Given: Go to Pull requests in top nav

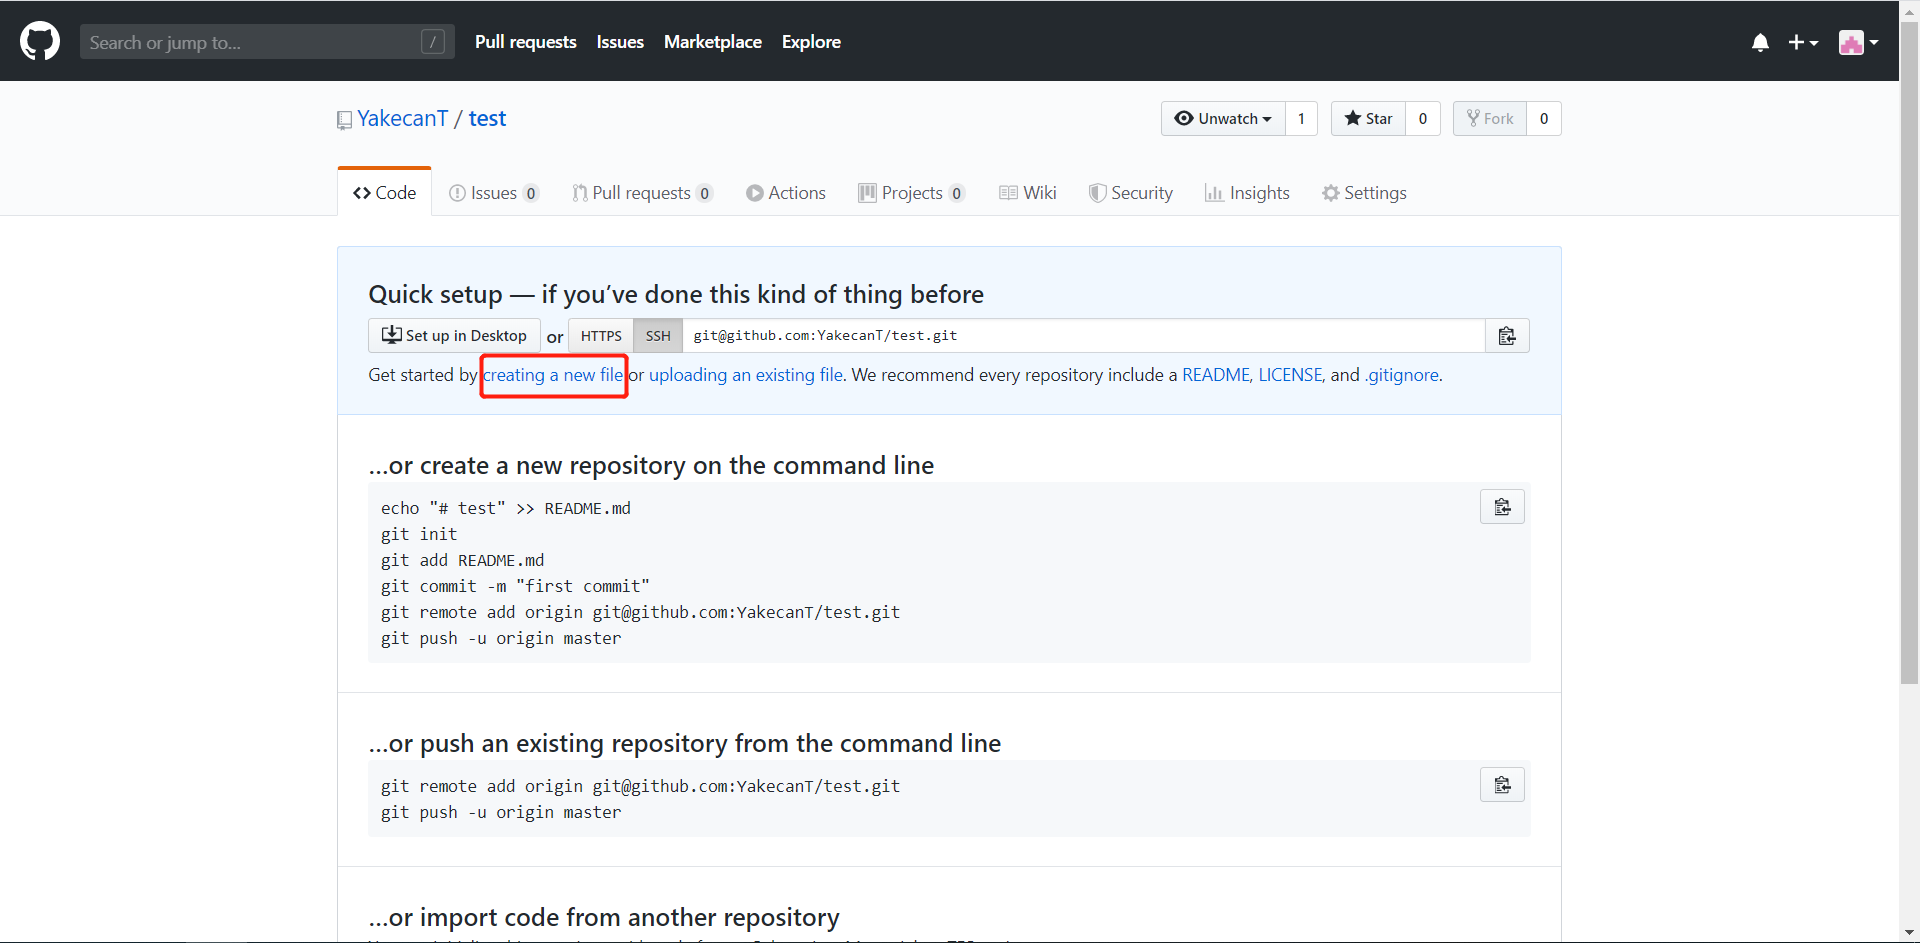Looking at the screenshot, I should point(525,42).
